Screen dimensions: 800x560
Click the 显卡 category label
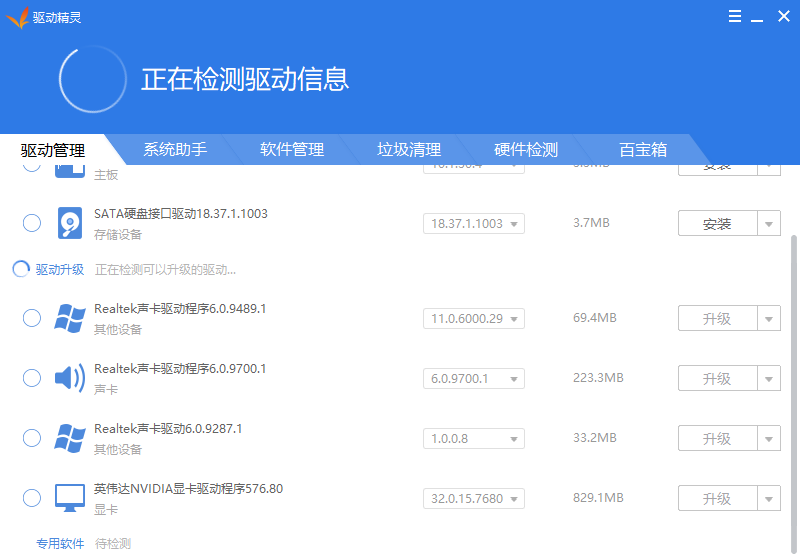(x=106, y=510)
